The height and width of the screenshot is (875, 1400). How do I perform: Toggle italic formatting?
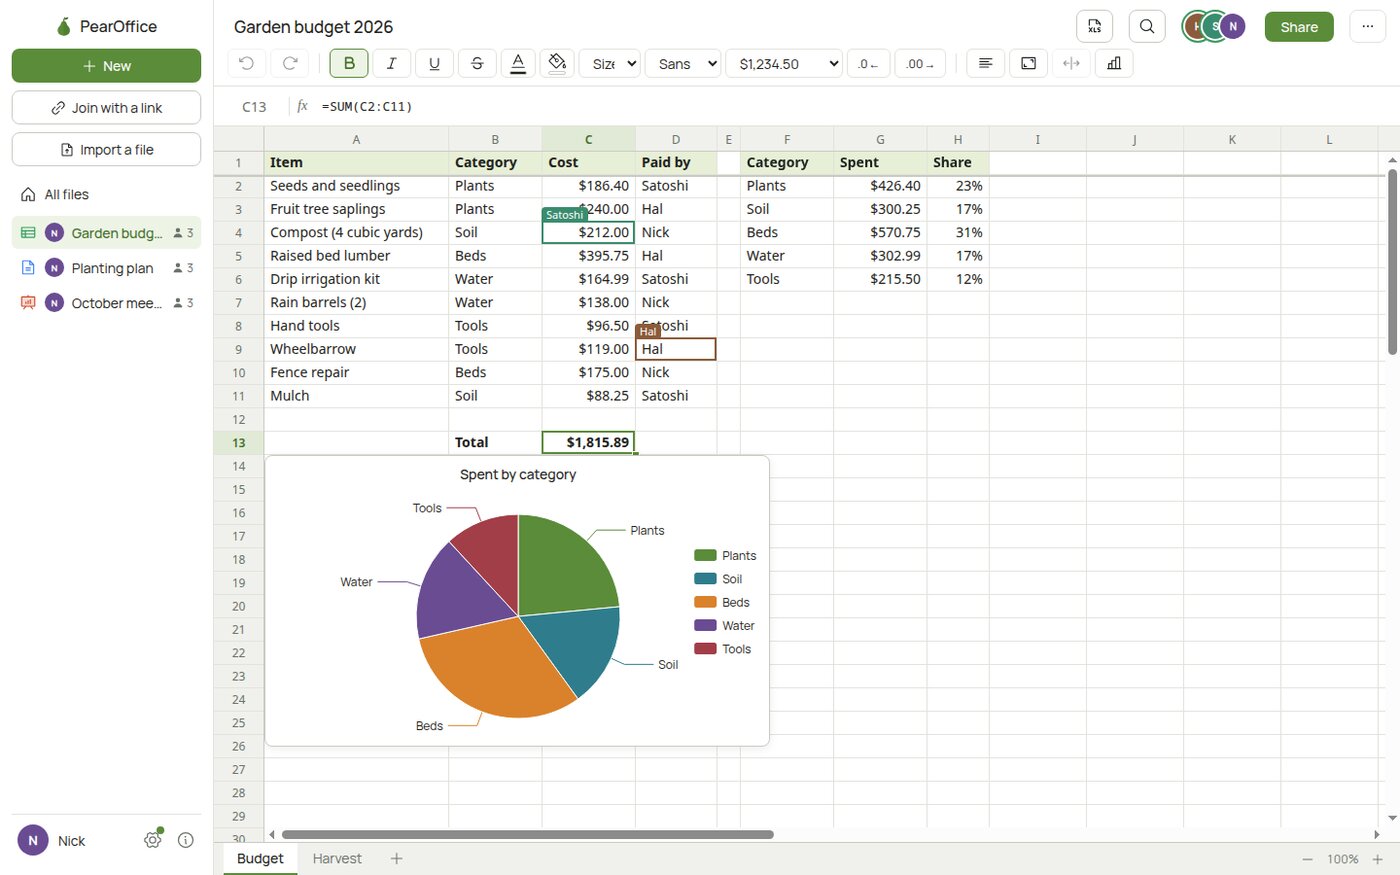click(391, 63)
